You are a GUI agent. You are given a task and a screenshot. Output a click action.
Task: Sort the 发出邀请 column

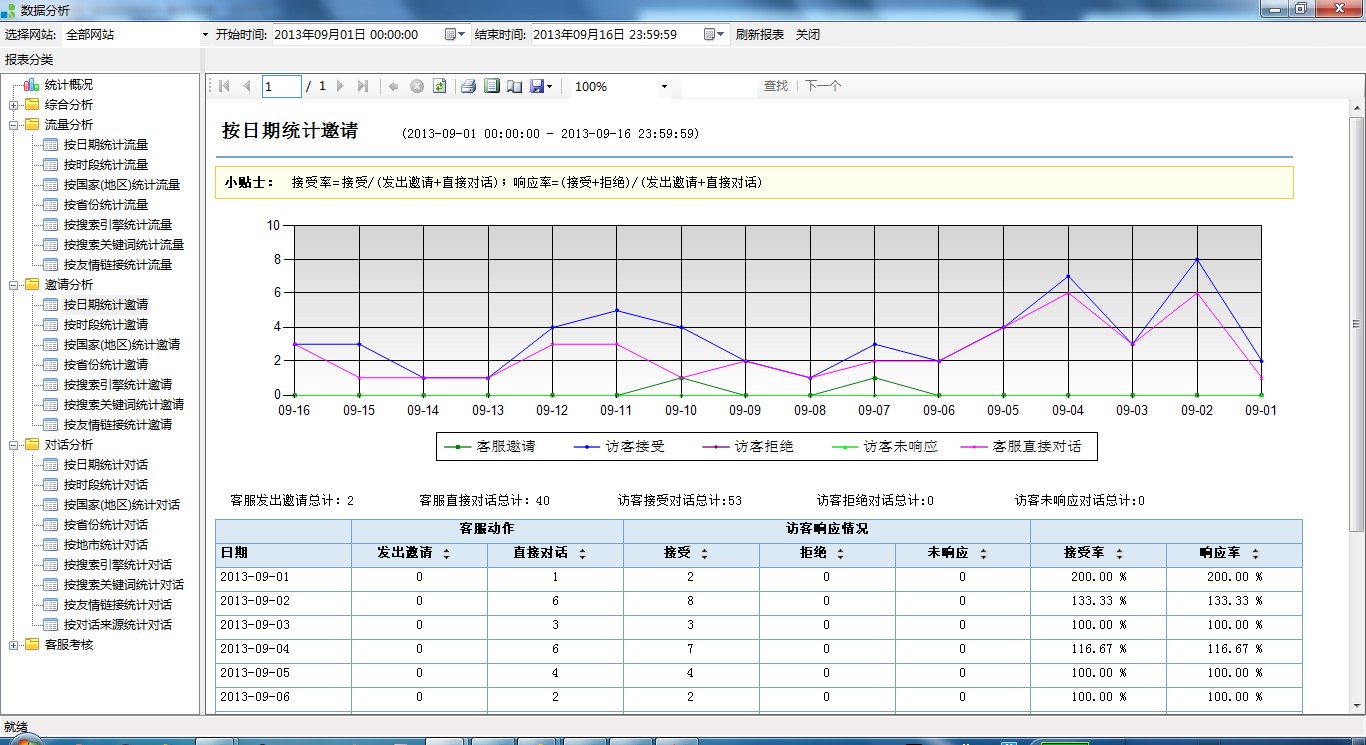pyautogui.click(x=446, y=553)
